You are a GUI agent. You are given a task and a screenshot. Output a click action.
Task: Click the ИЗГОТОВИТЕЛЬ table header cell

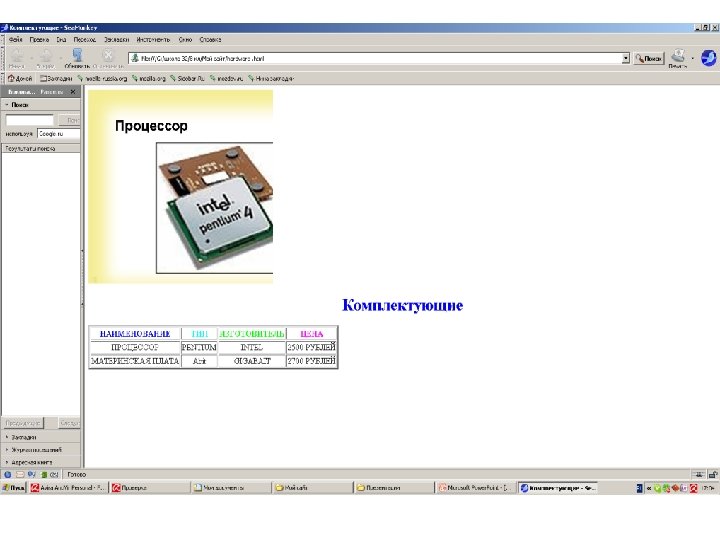[x=252, y=334]
